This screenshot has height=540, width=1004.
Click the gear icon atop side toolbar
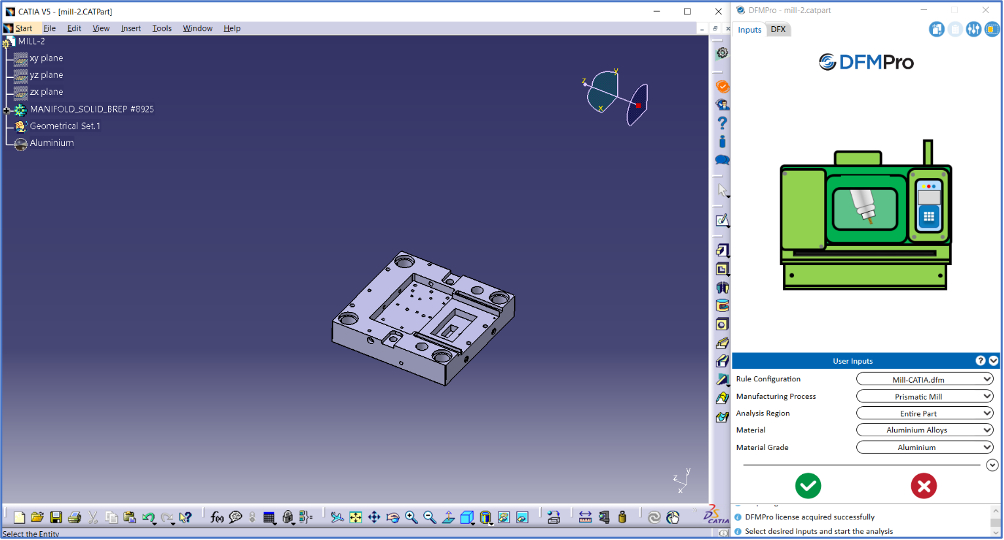click(x=722, y=53)
